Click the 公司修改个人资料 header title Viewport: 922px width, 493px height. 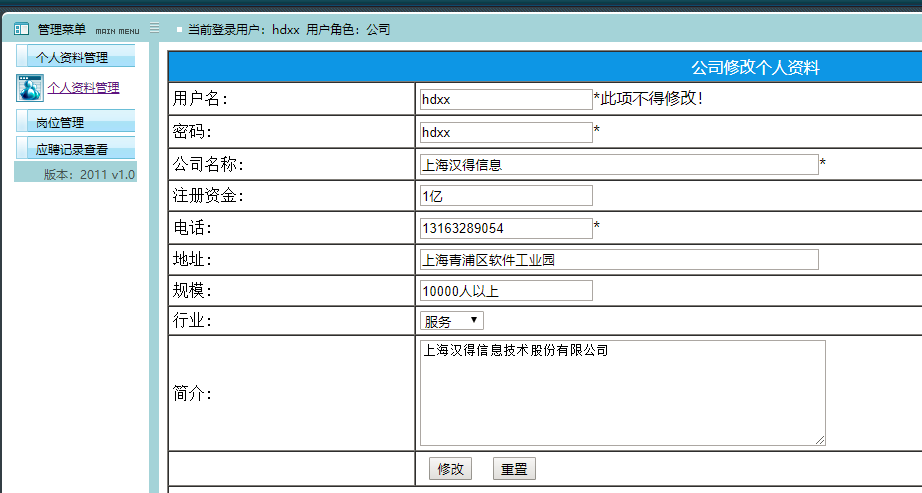tap(756, 68)
